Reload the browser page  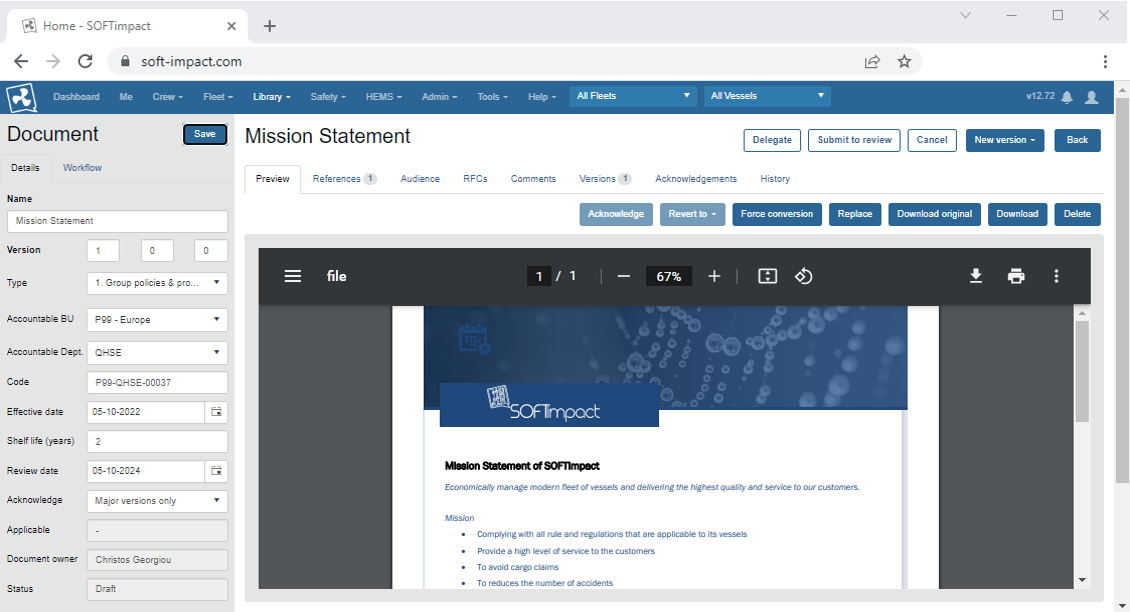click(x=85, y=61)
